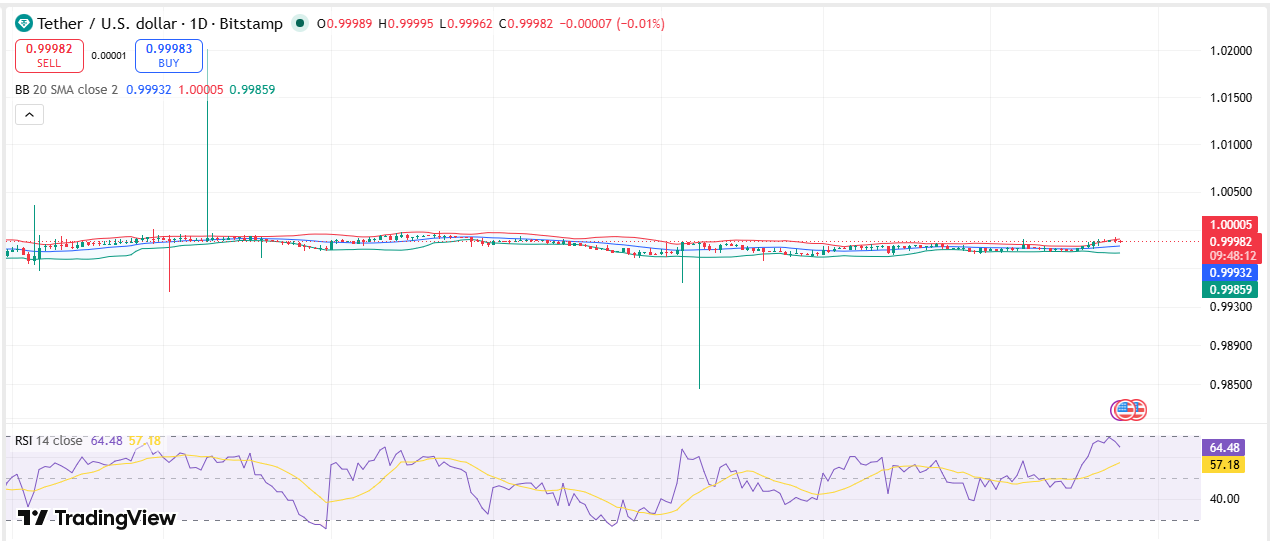Screen dimensions: 1270x541
Task: Click the 0.00001 spread value
Action: 109,56
